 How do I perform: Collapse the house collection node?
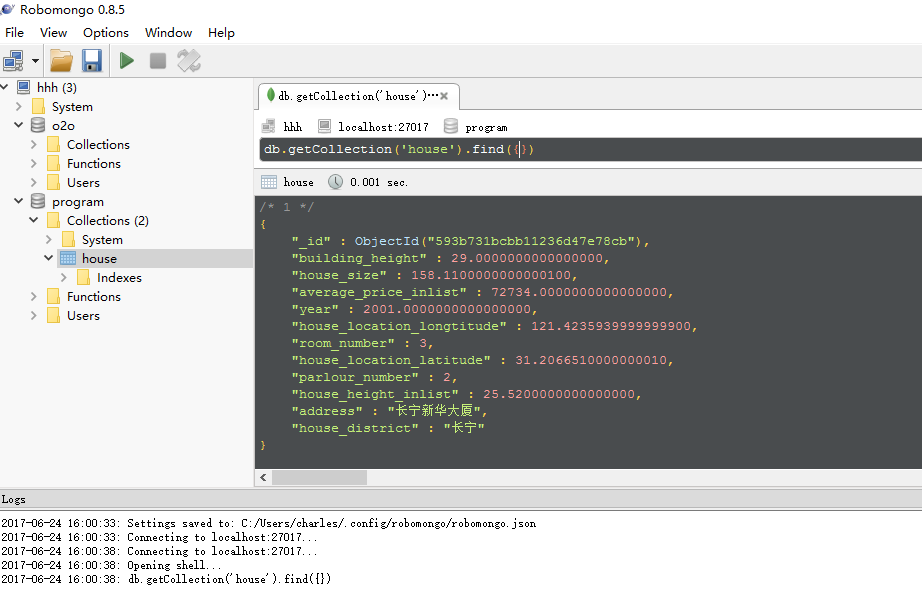[49, 258]
